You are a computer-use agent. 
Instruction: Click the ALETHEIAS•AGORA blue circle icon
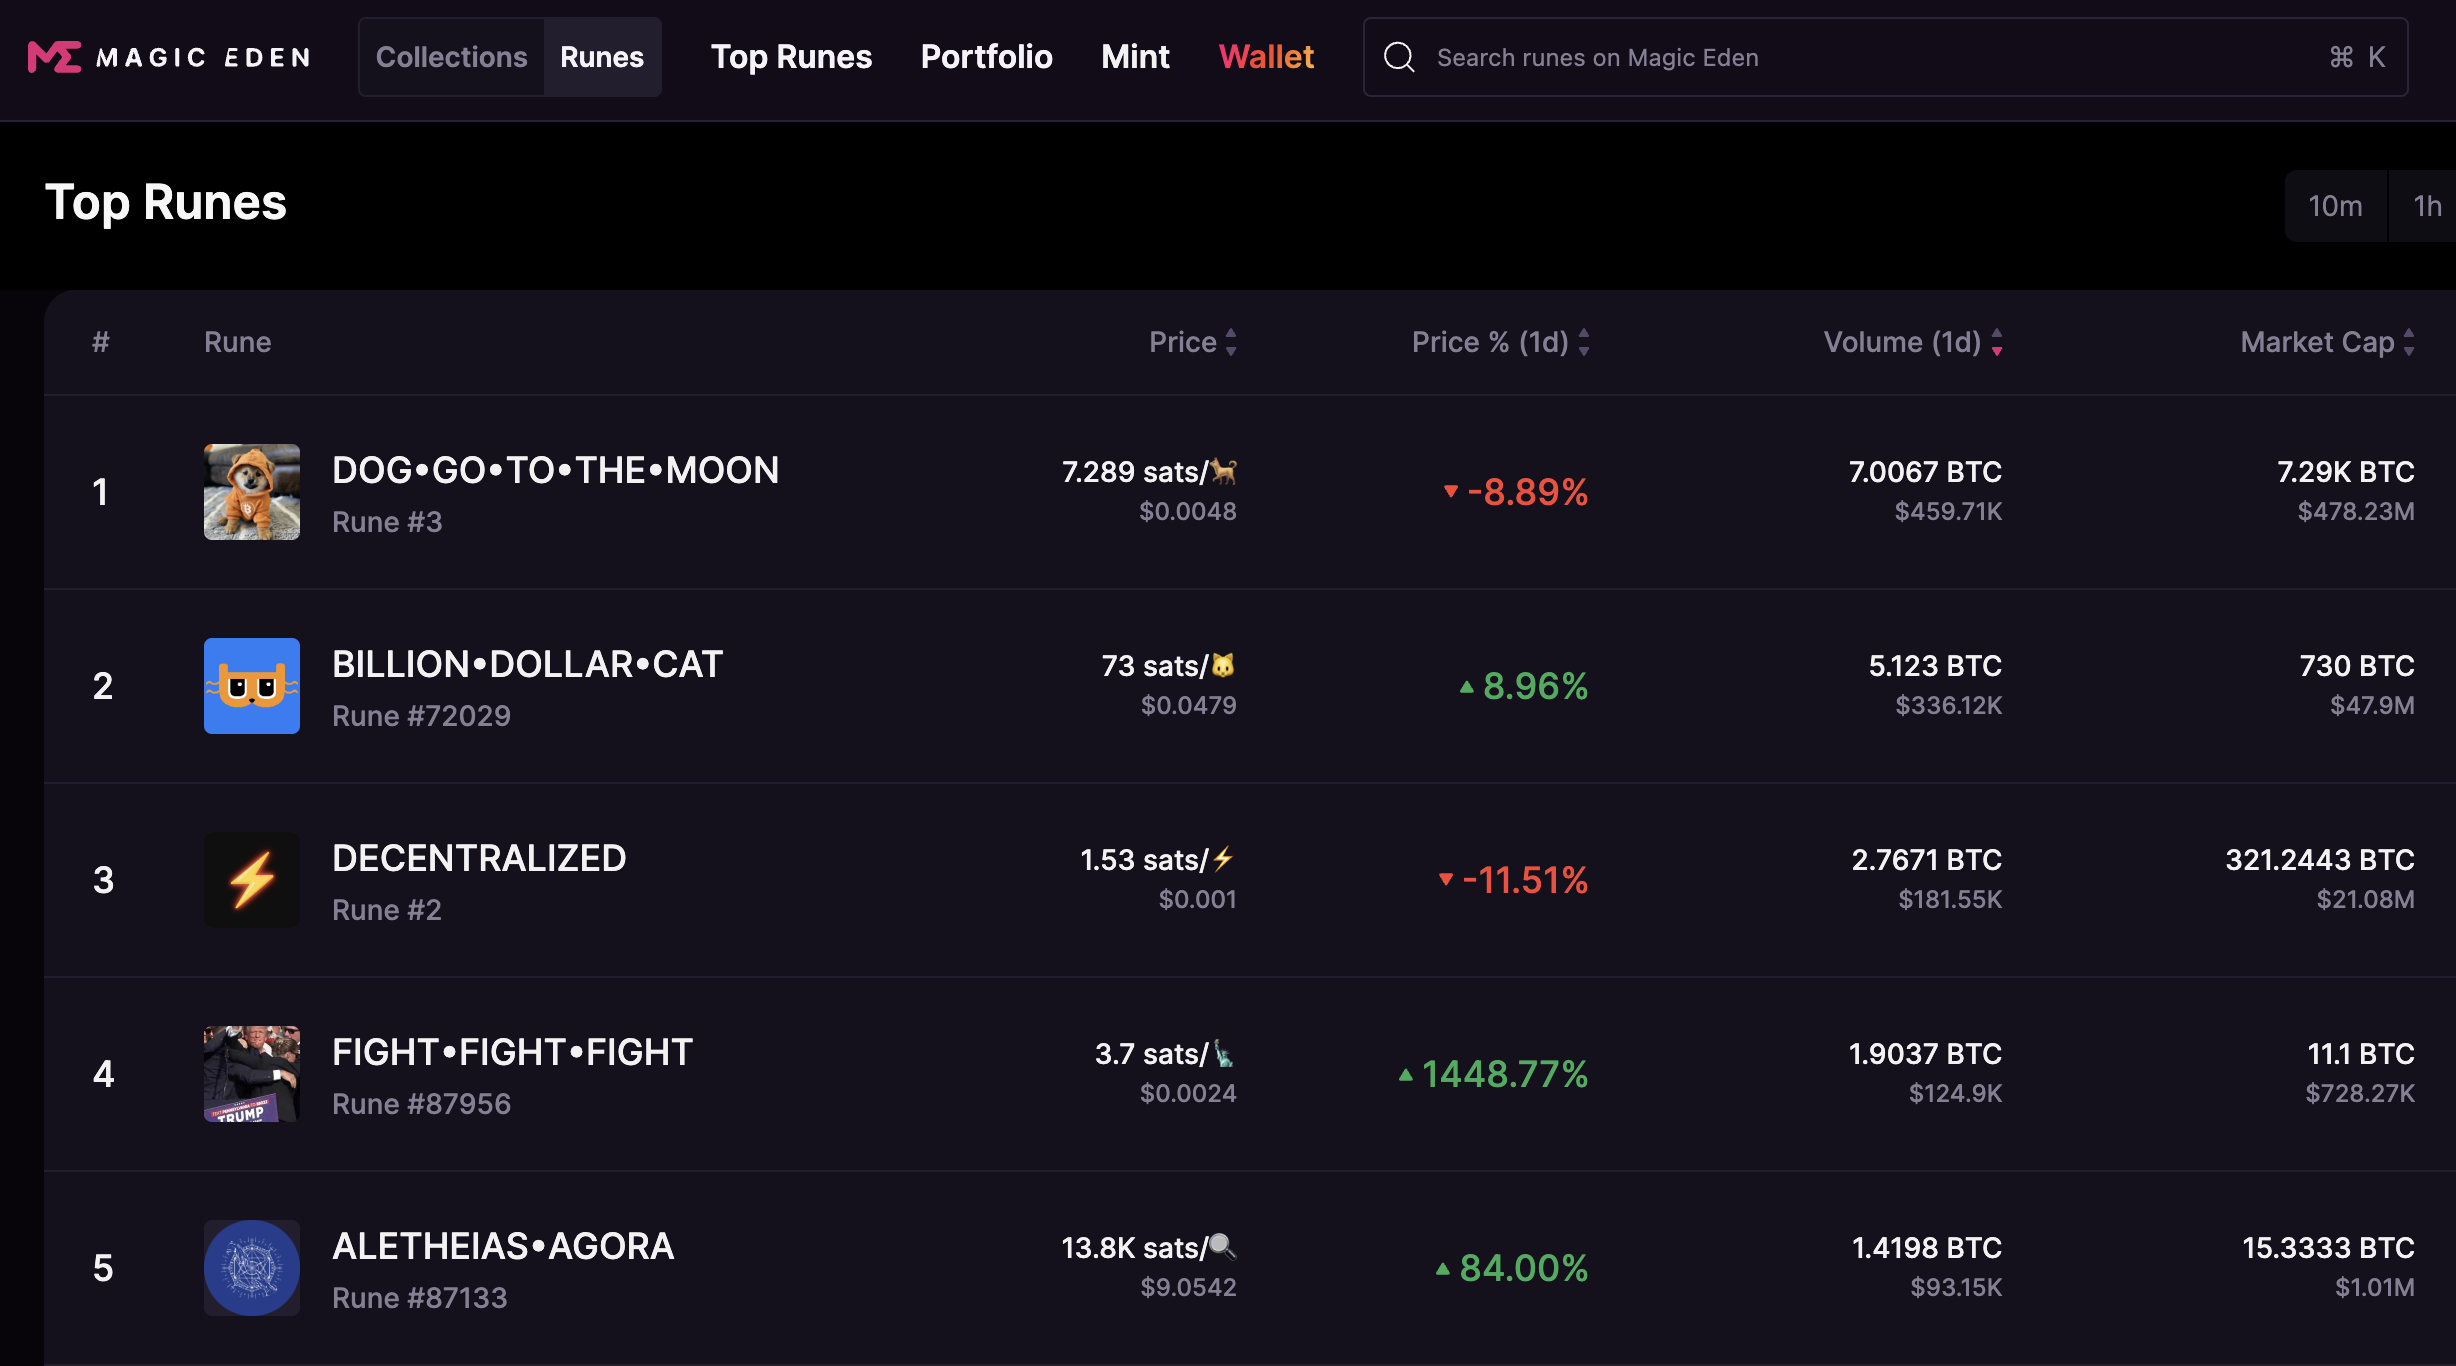(252, 1268)
